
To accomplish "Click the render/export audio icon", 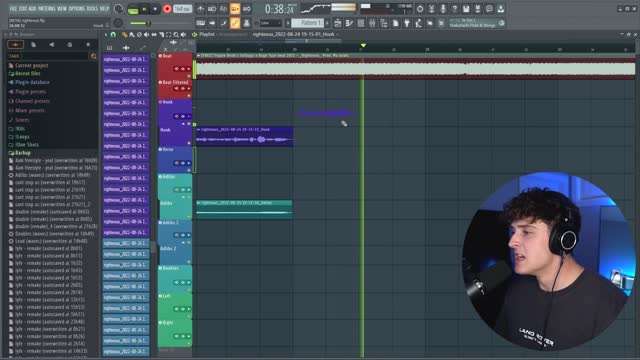I will [478, 9].
